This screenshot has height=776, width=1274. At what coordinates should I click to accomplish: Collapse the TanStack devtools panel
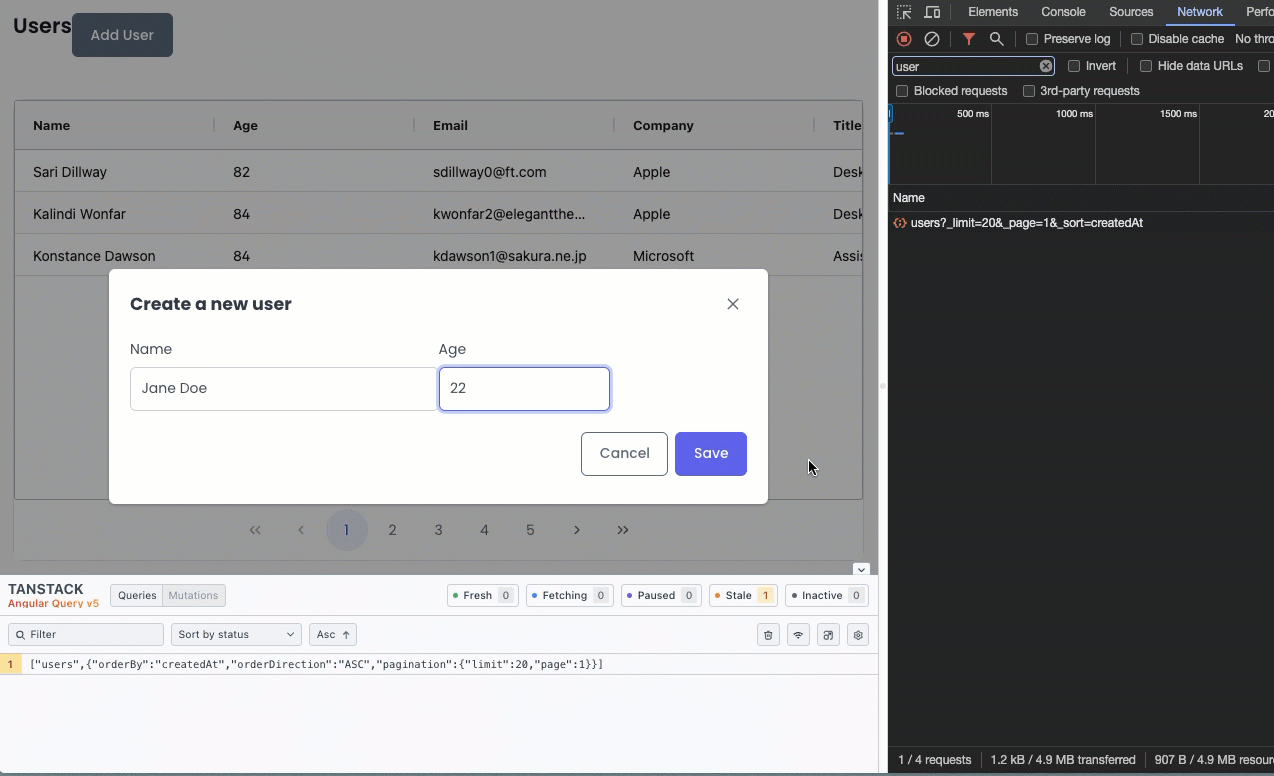click(861, 569)
